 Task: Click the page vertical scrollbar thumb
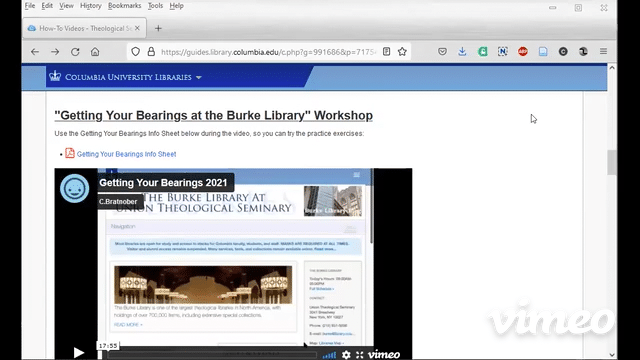[612, 162]
